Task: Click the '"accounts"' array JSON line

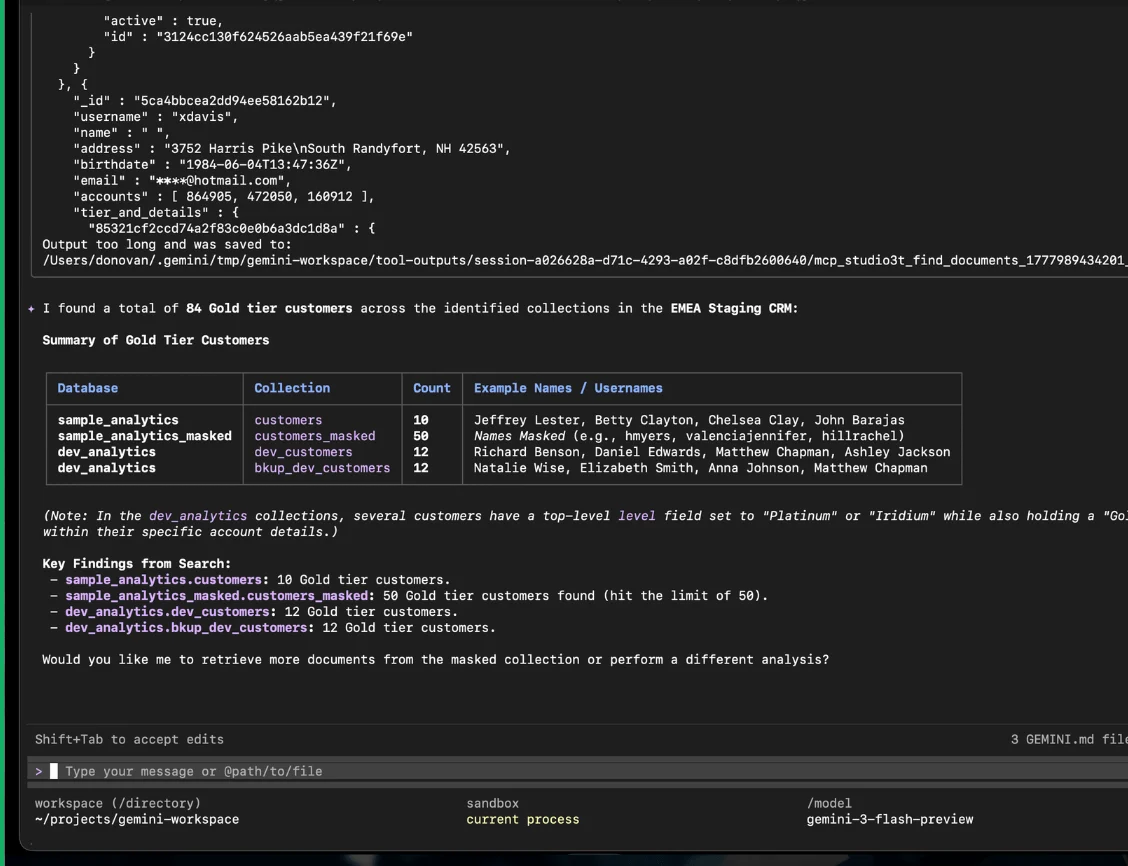Action: 224,196
